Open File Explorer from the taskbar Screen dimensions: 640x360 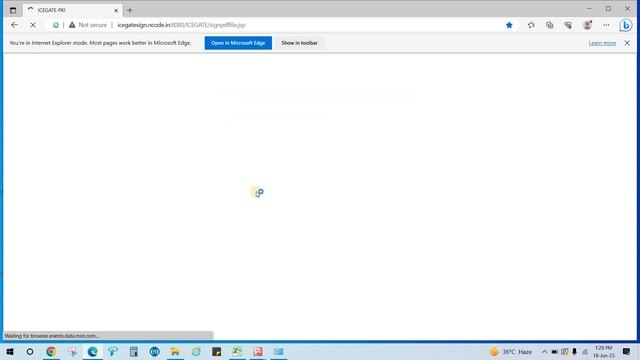coord(175,351)
